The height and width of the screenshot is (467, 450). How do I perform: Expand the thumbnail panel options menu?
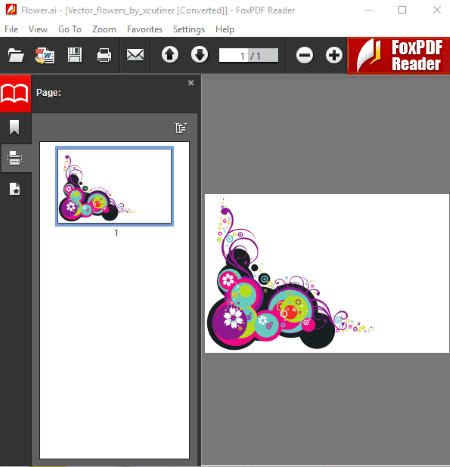(181, 128)
